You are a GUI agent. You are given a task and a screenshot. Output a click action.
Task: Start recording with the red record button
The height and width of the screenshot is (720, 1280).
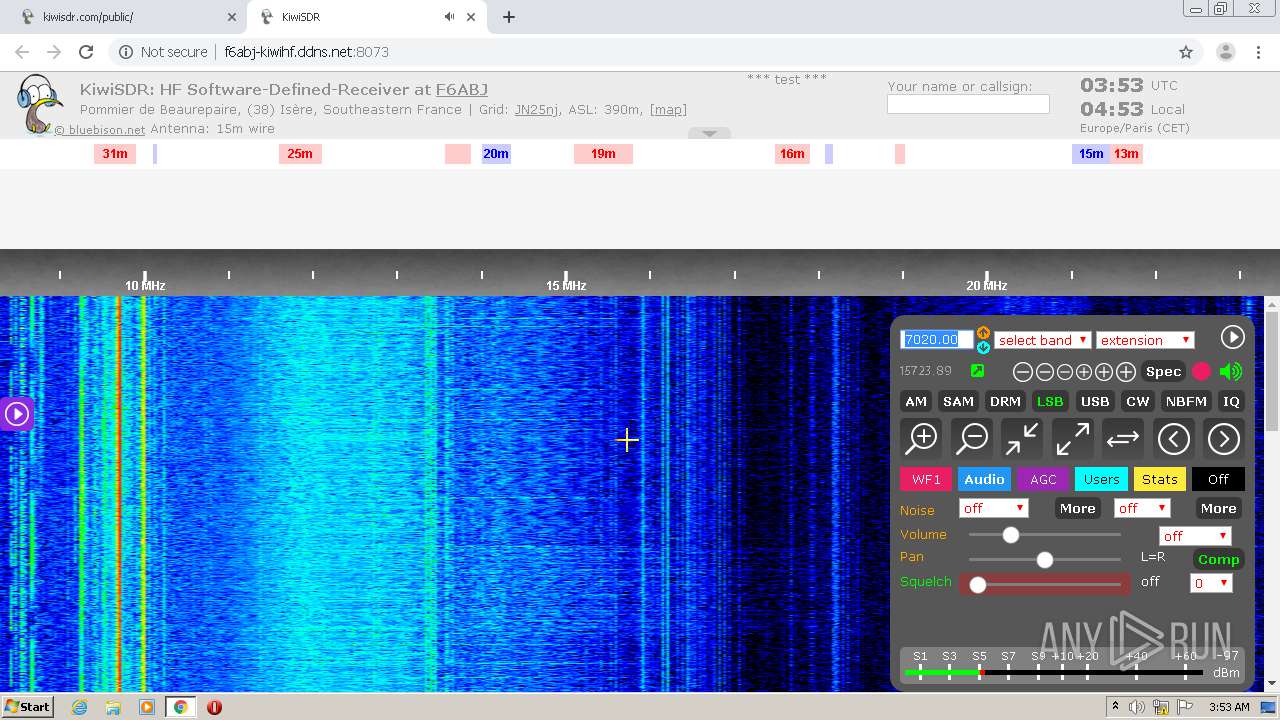[1201, 372]
